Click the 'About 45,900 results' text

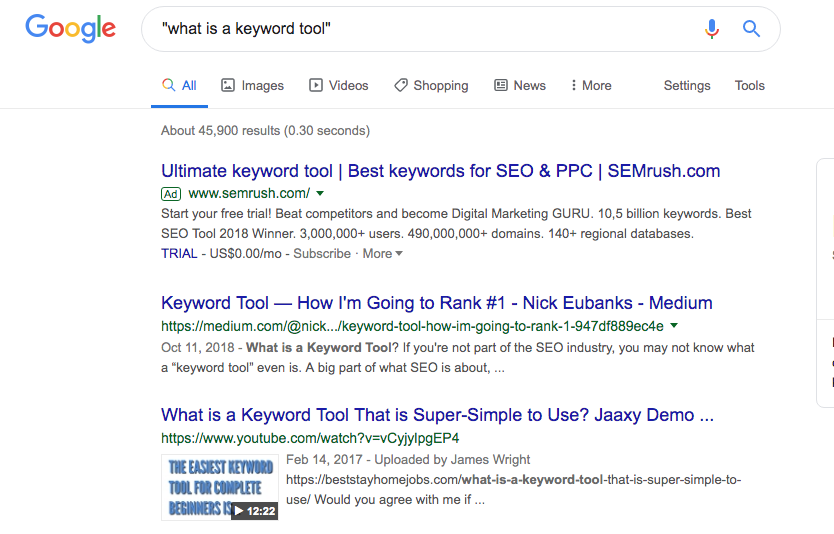tap(265, 131)
